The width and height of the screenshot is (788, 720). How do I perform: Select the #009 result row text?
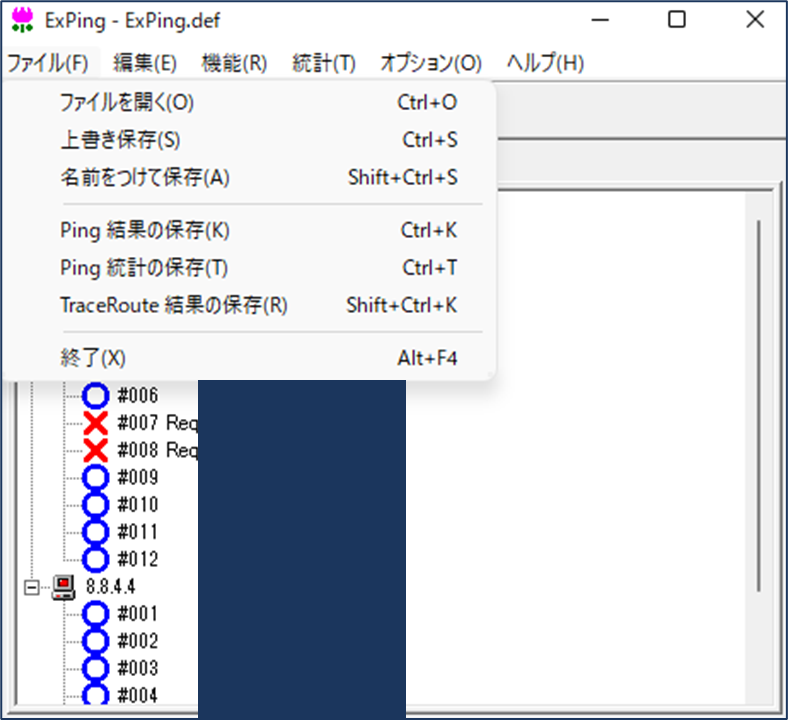(x=138, y=477)
